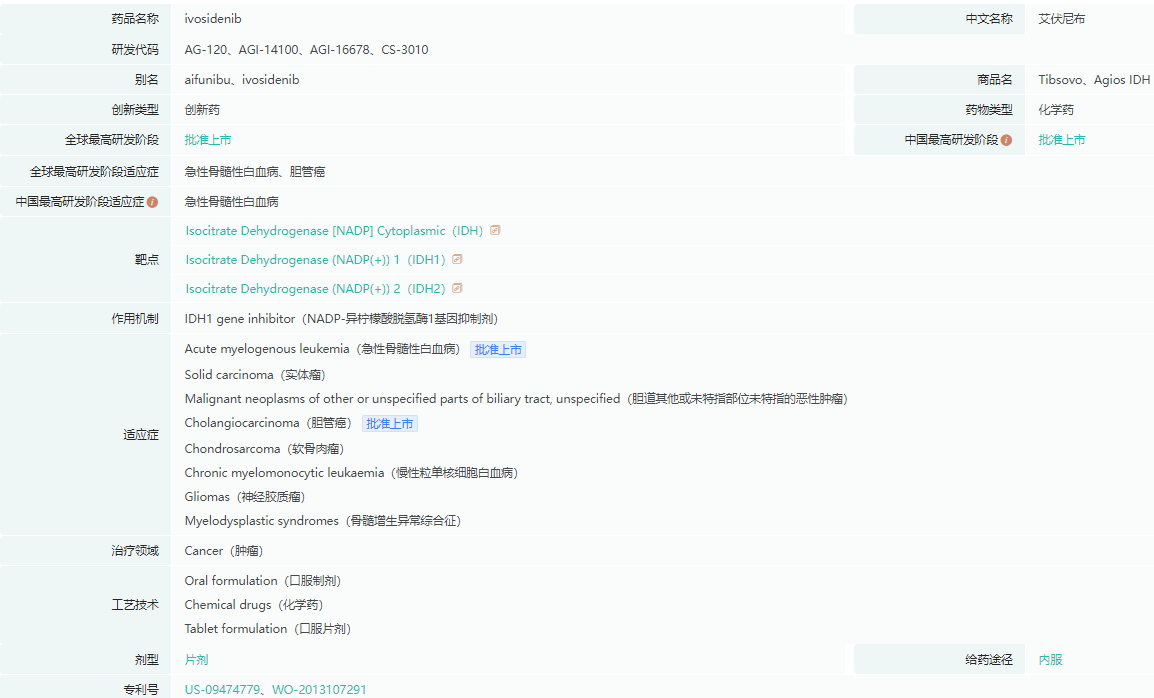Select the Cancer (肿瘤) therapeutic area
Viewport: 1154px width, 698px height.
tap(224, 551)
